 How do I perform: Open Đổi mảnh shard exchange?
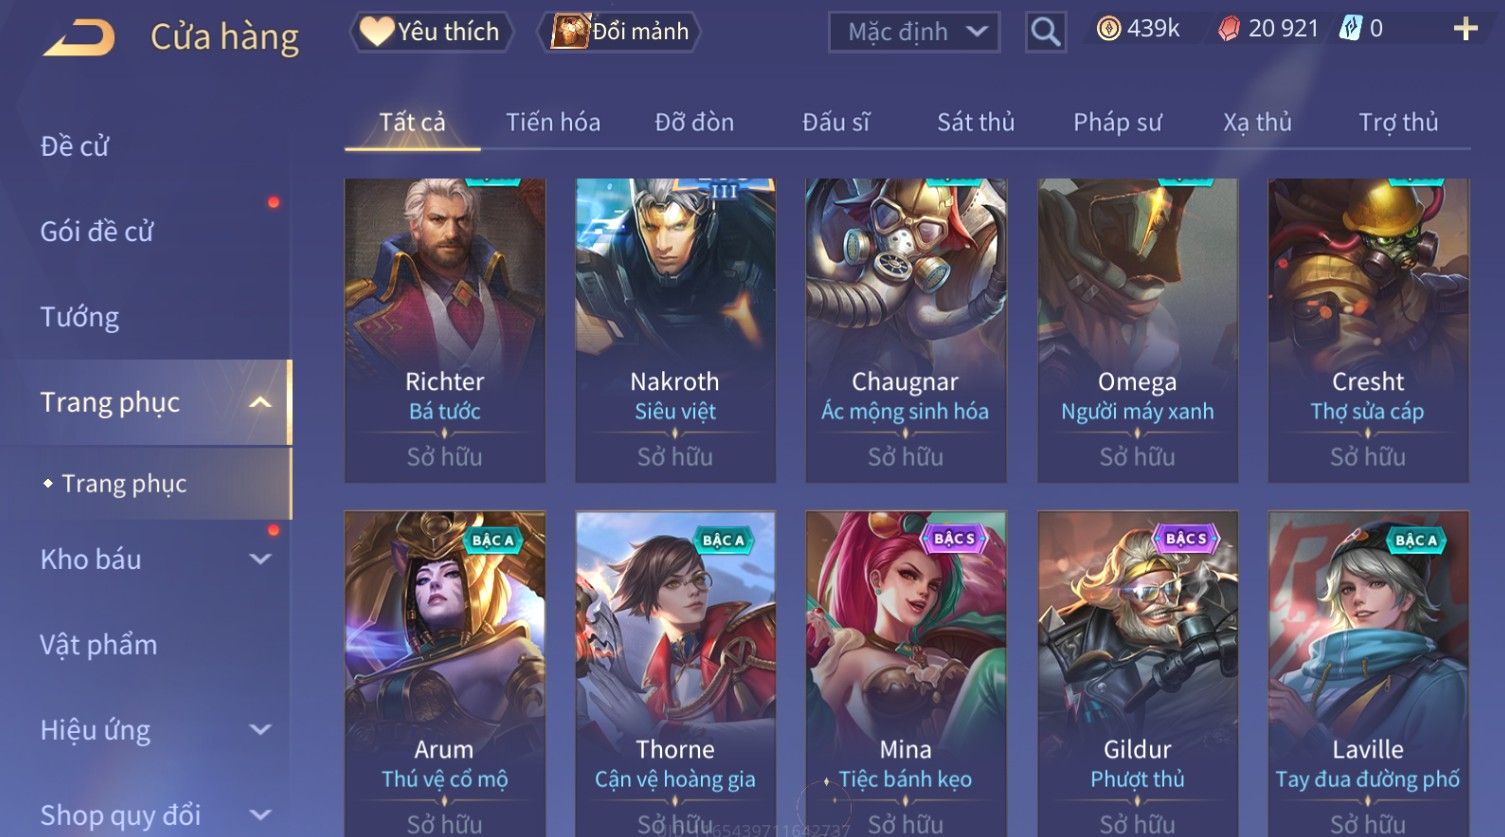point(620,32)
